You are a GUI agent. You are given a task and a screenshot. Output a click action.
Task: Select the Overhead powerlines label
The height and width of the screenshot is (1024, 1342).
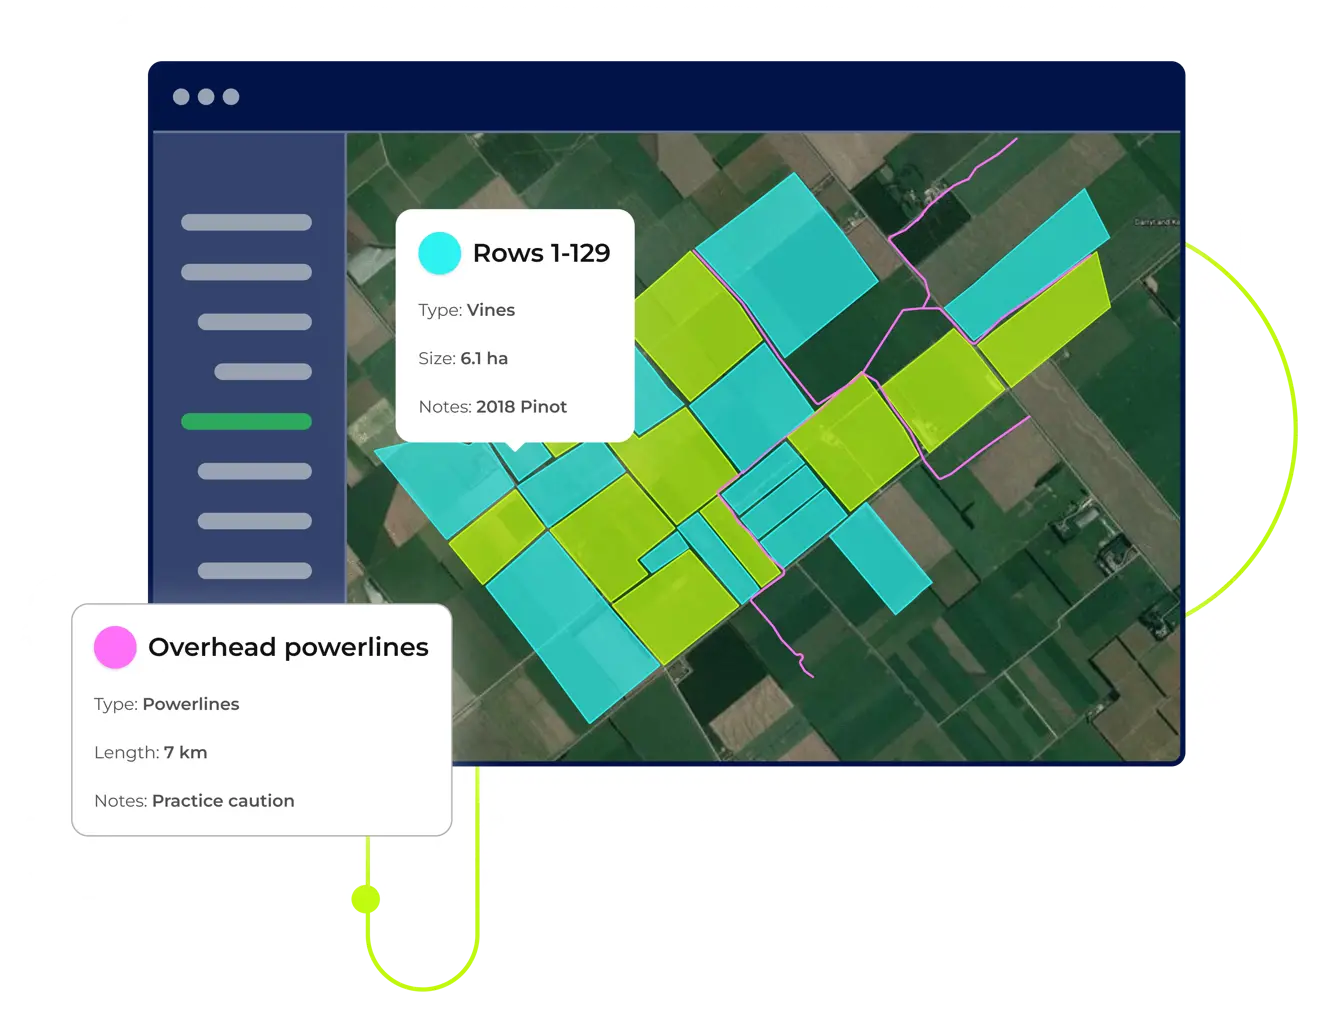click(288, 647)
